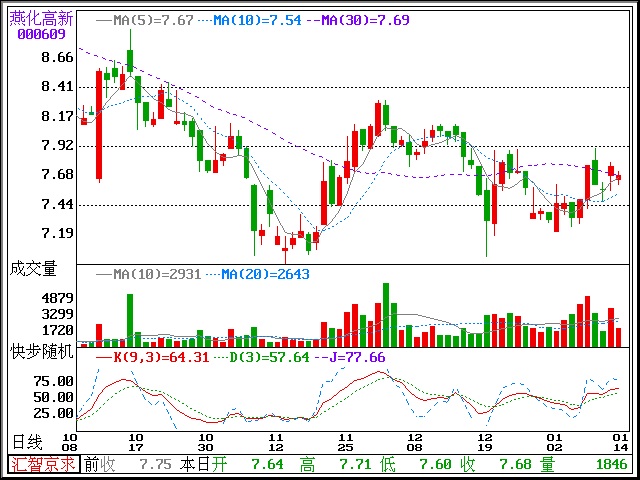Screen dimensions: 640x480
Task: Click the high price value 7.71
Action: [355, 464]
